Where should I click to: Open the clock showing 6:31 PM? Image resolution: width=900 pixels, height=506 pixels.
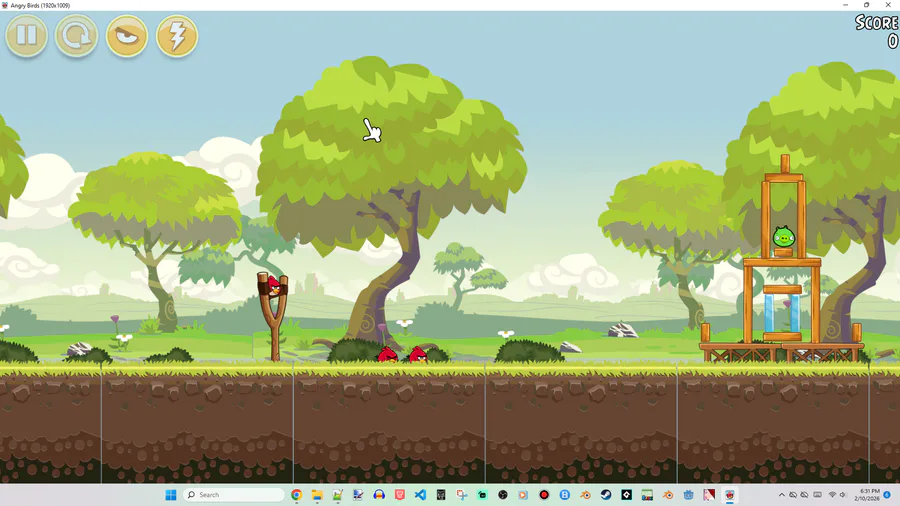(x=867, y=495)
